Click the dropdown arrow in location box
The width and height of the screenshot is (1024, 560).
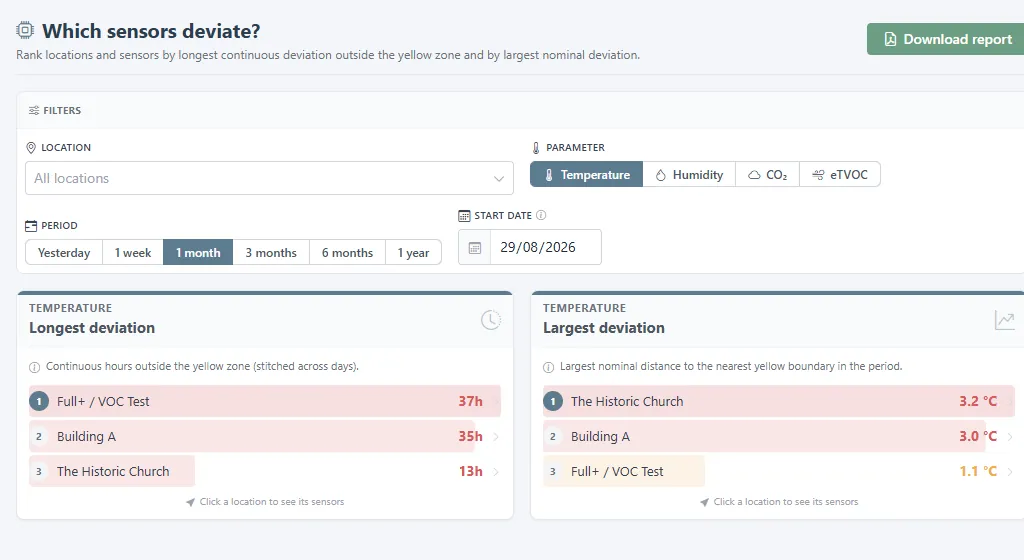coord(498,179)
